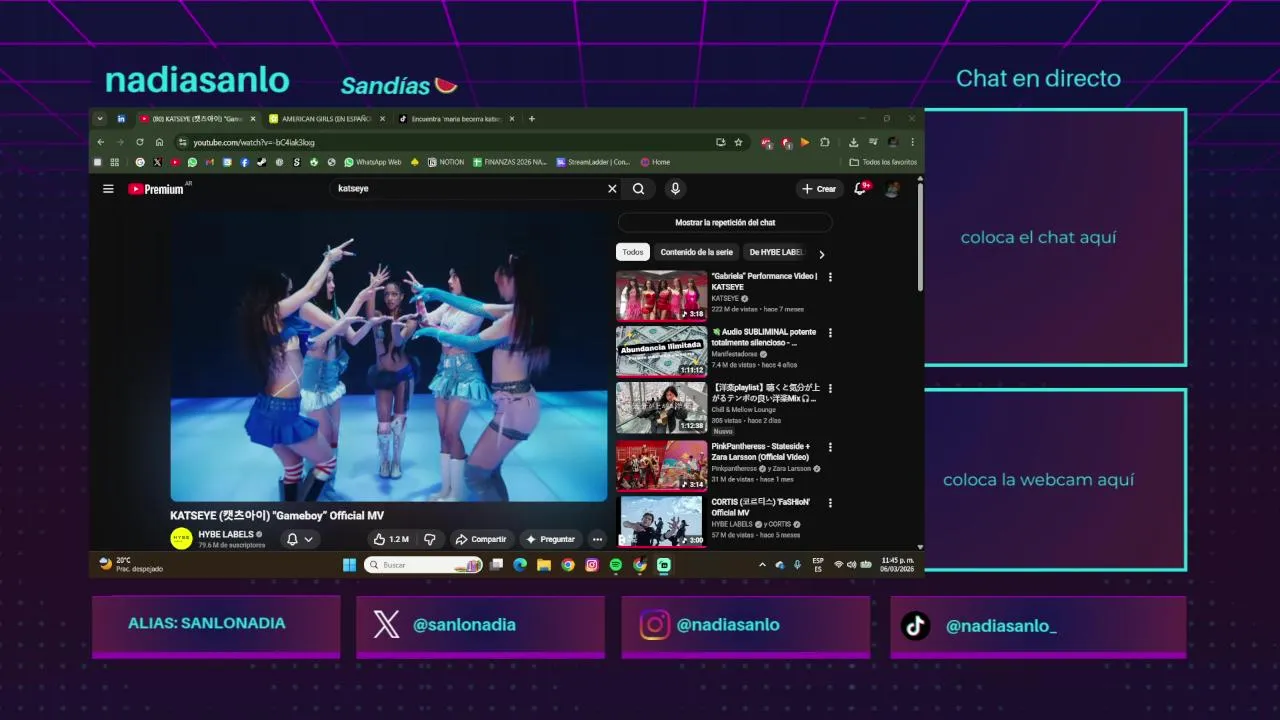Viewport: 1280px width, 720px height.
Task: Open browser home page icon
Action: pos(159,142)
